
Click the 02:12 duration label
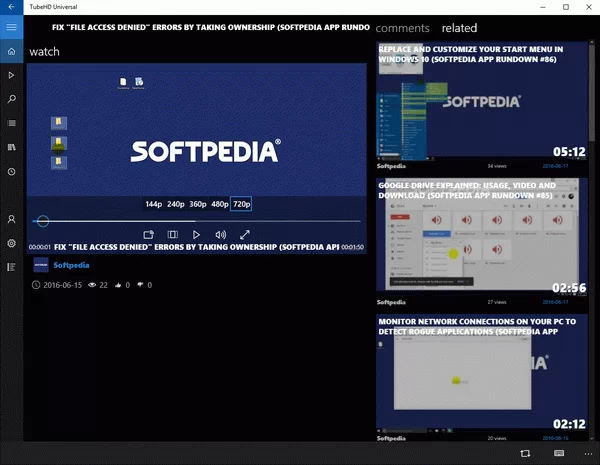click(569, 424)
